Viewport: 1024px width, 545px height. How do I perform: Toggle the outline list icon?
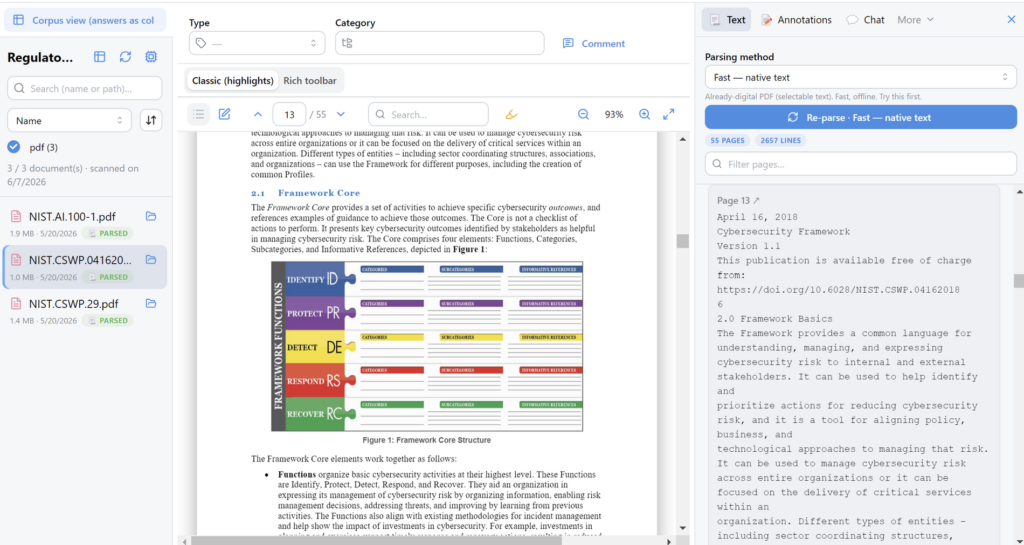199,114
